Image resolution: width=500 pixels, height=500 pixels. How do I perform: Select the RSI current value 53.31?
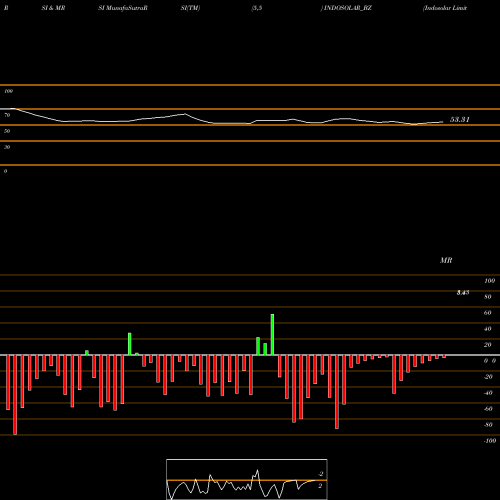tap(460, 119)
